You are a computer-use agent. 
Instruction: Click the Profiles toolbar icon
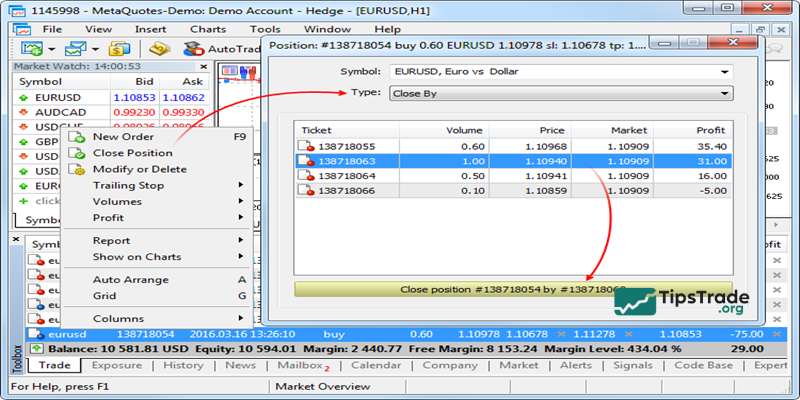click(76, 48)
